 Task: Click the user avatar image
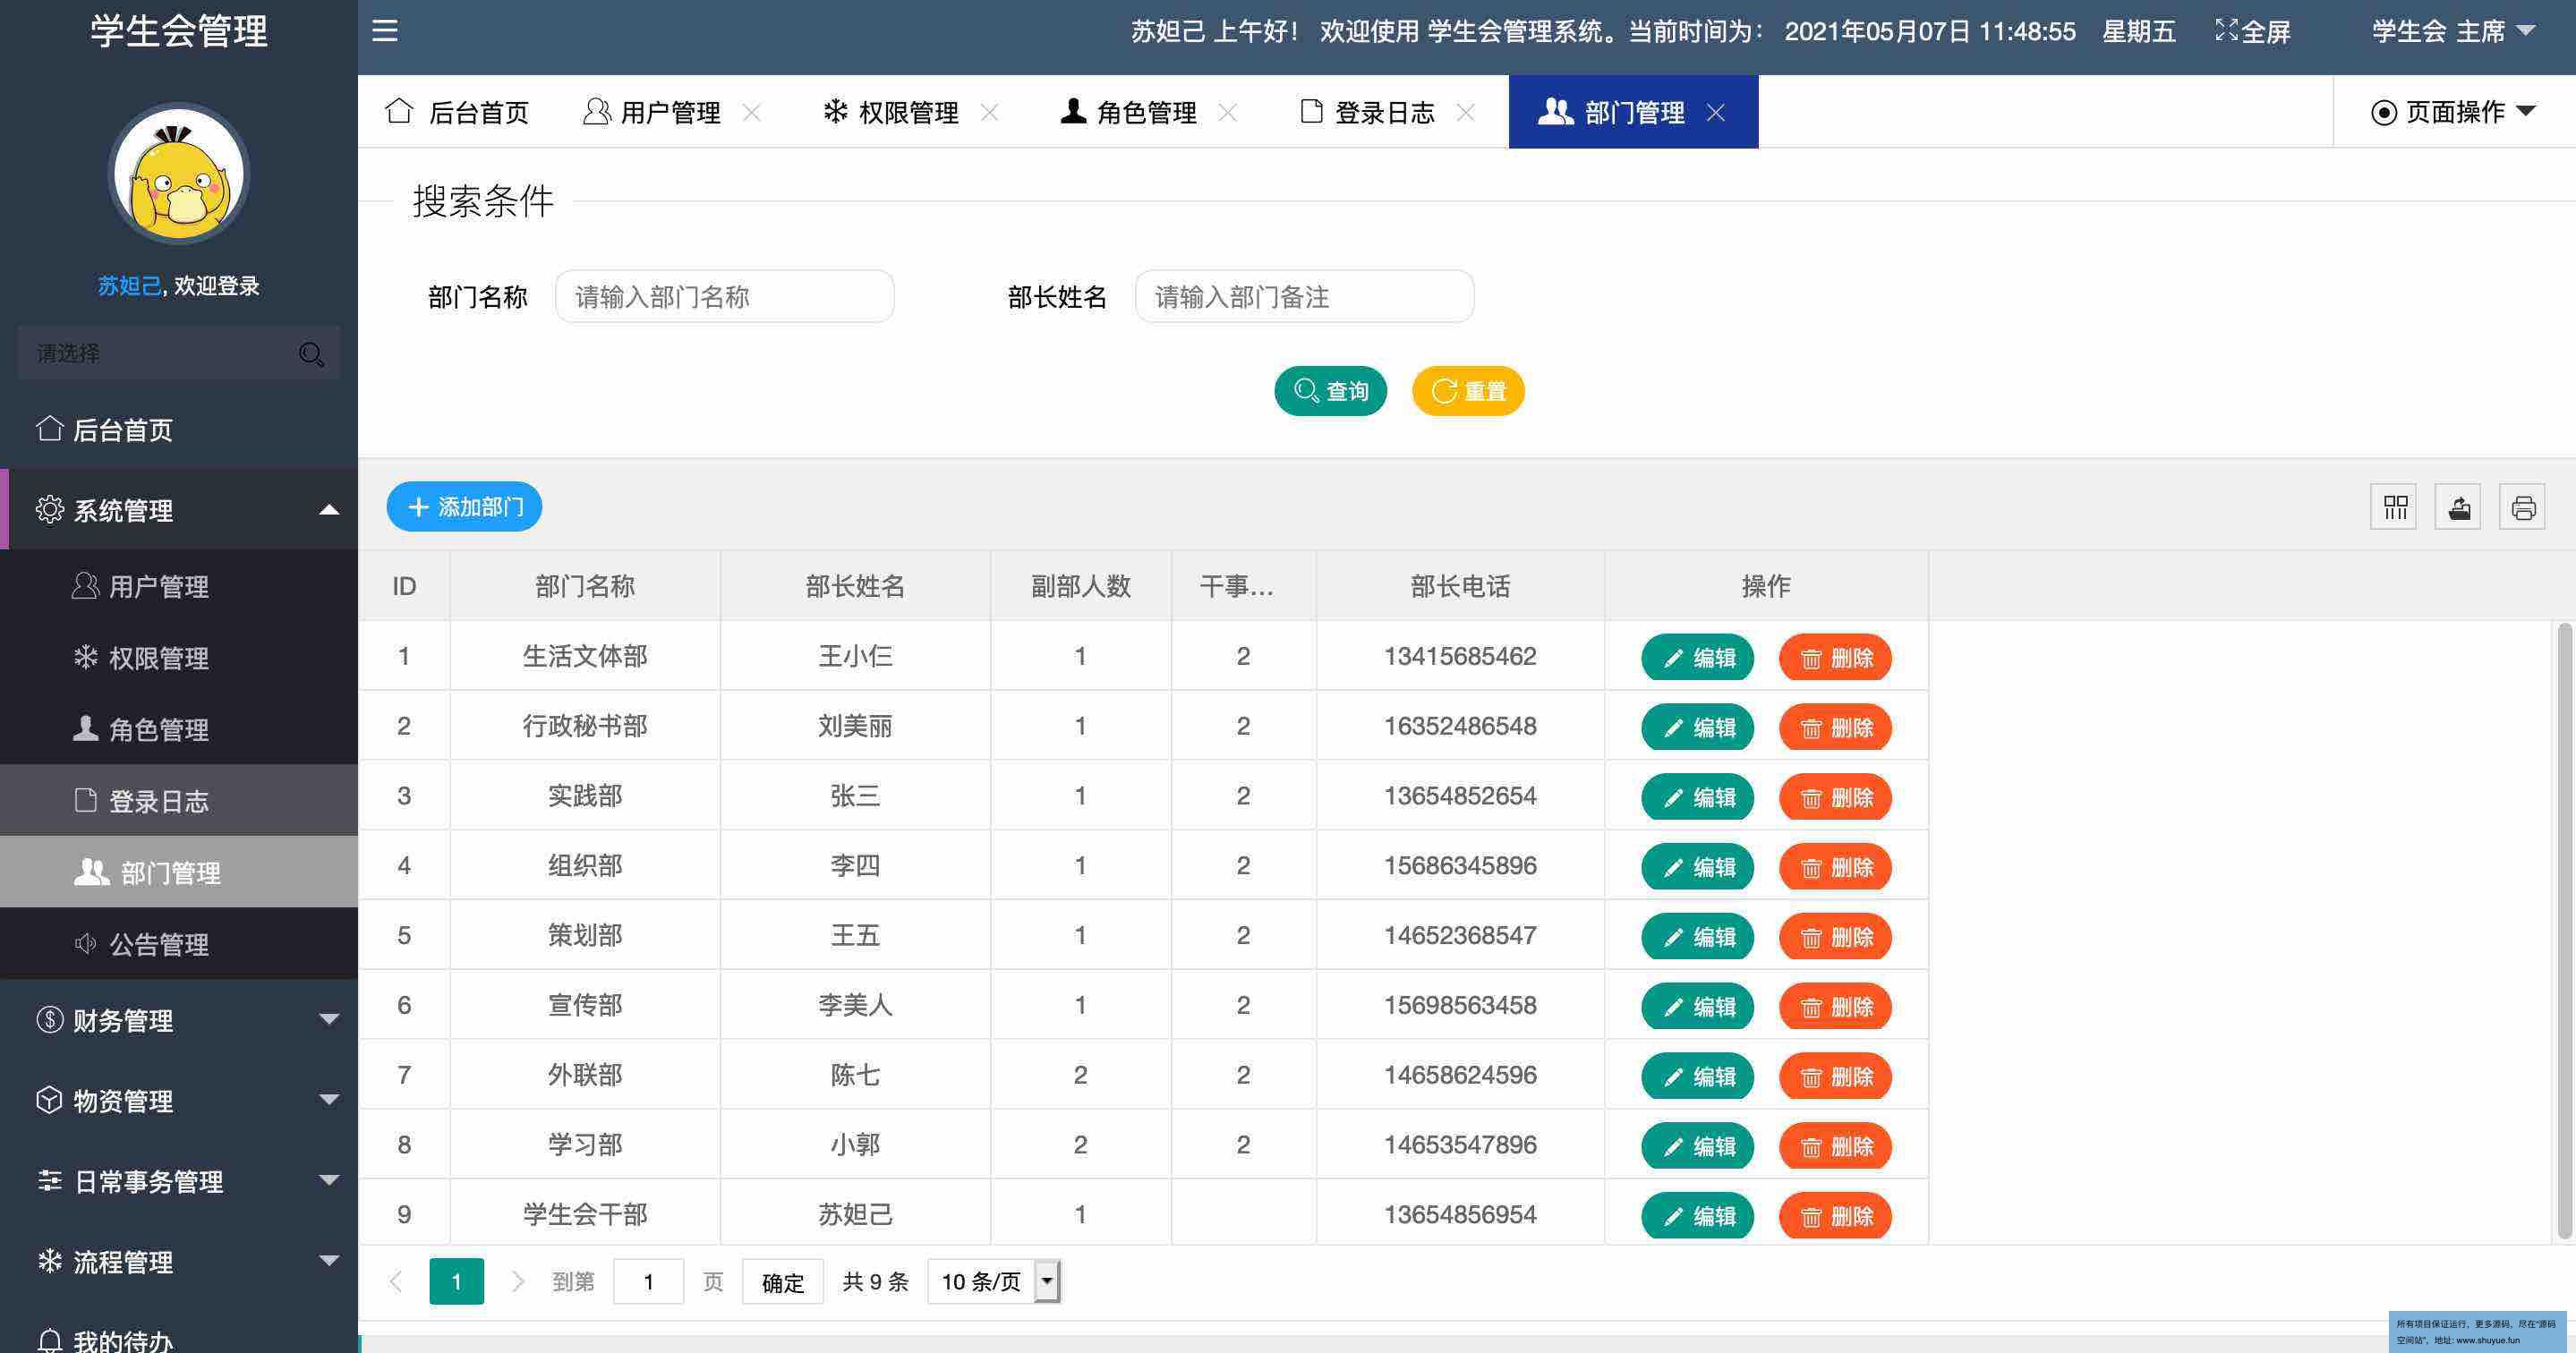coord(179,175)
